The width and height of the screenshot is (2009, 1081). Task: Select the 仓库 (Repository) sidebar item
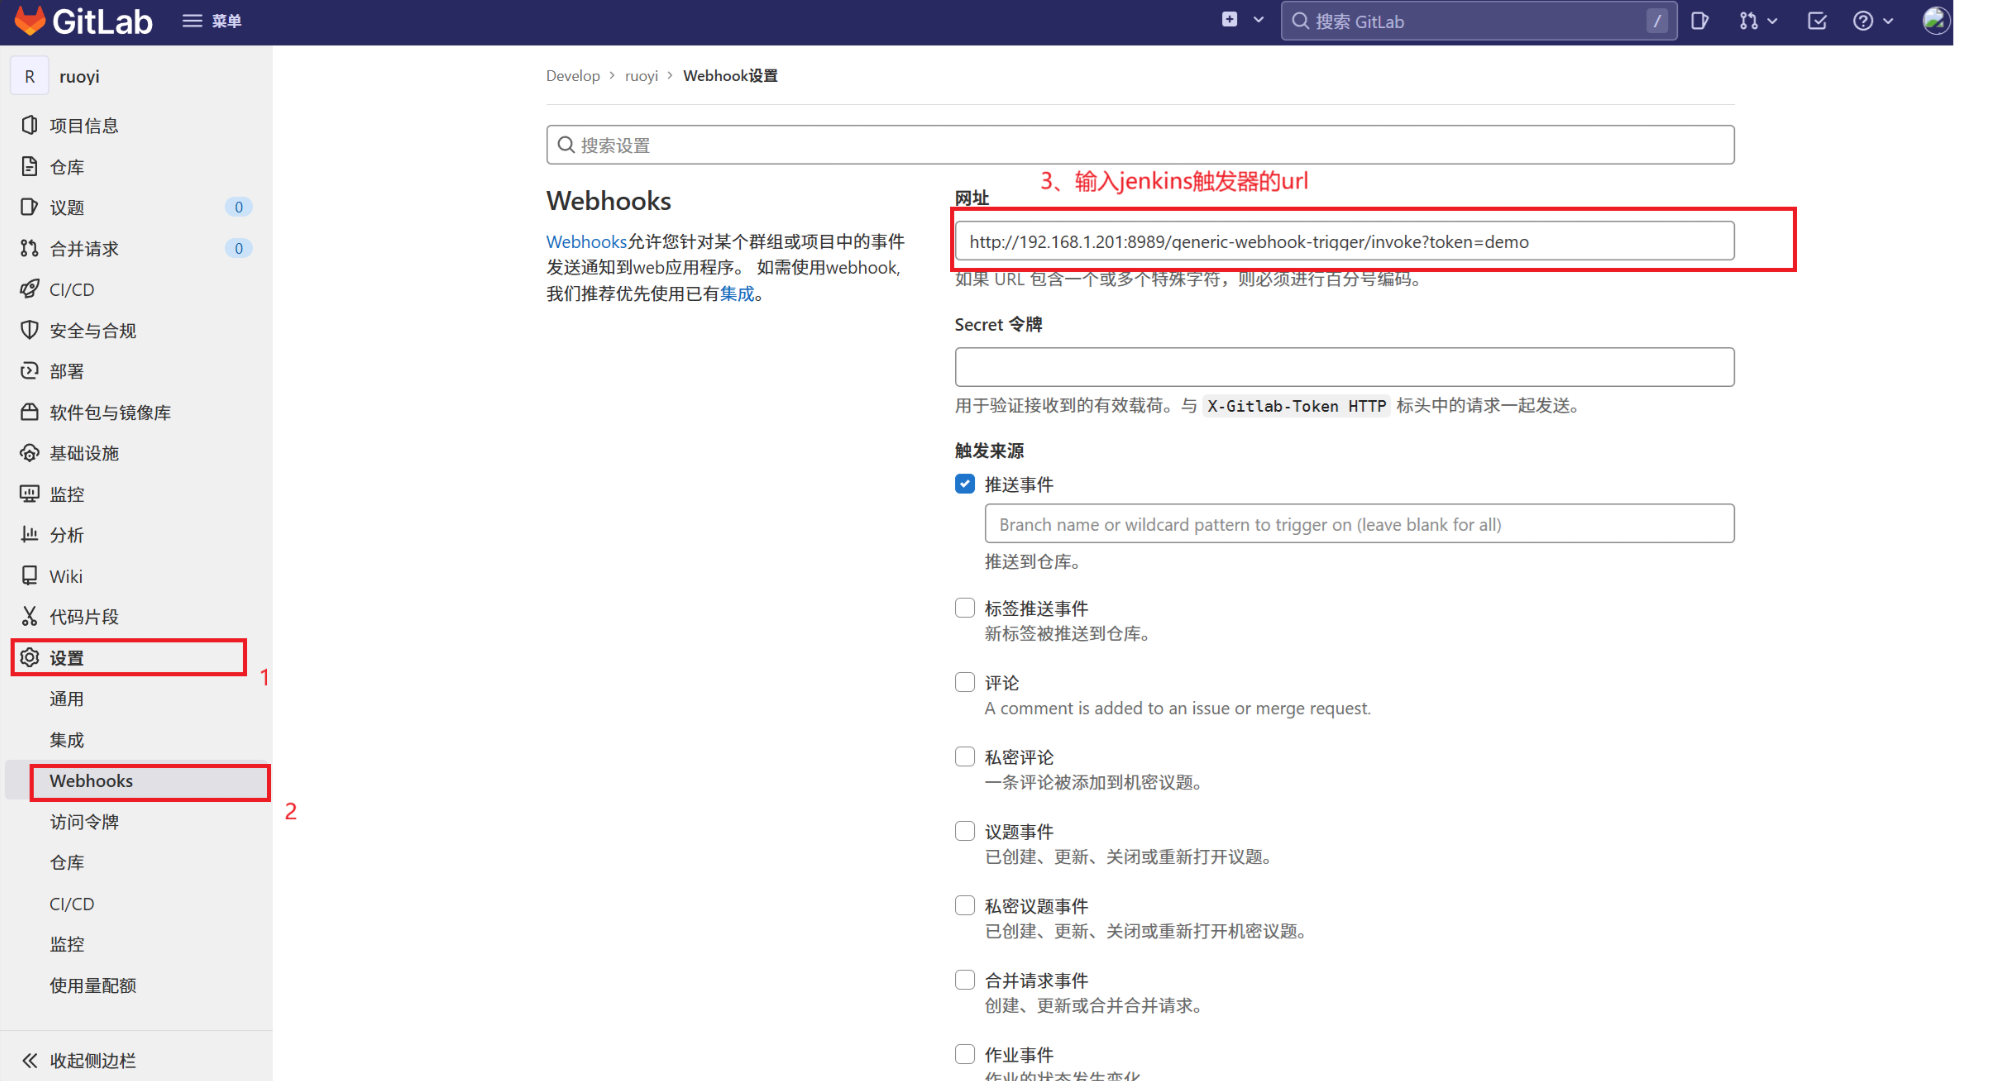click(66, 166)
